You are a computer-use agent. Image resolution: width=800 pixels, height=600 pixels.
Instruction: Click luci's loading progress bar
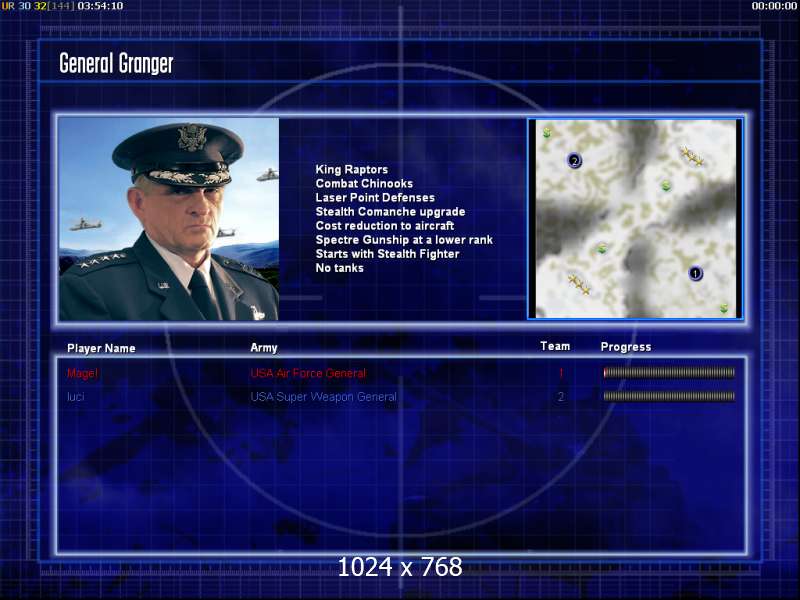click(x=669, y=396)
